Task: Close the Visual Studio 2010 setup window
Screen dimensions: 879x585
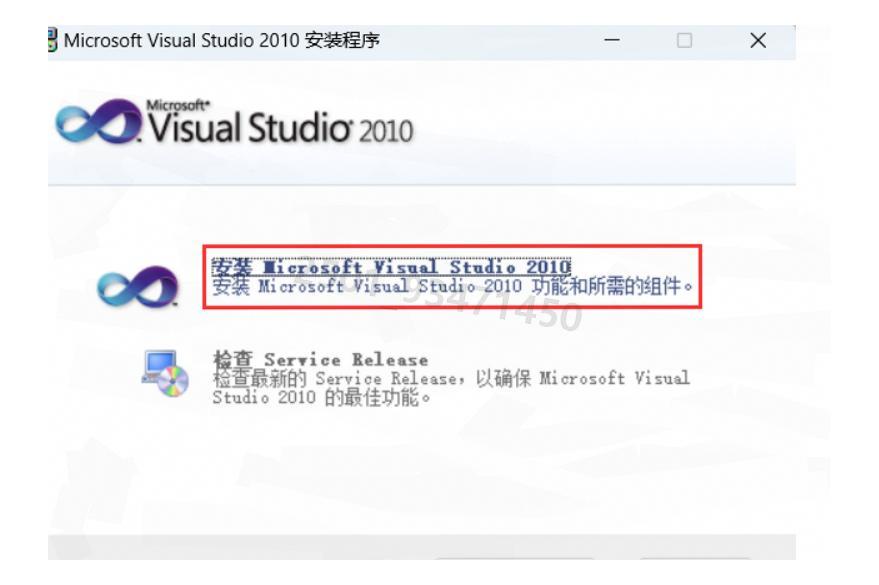Action: 758,40
